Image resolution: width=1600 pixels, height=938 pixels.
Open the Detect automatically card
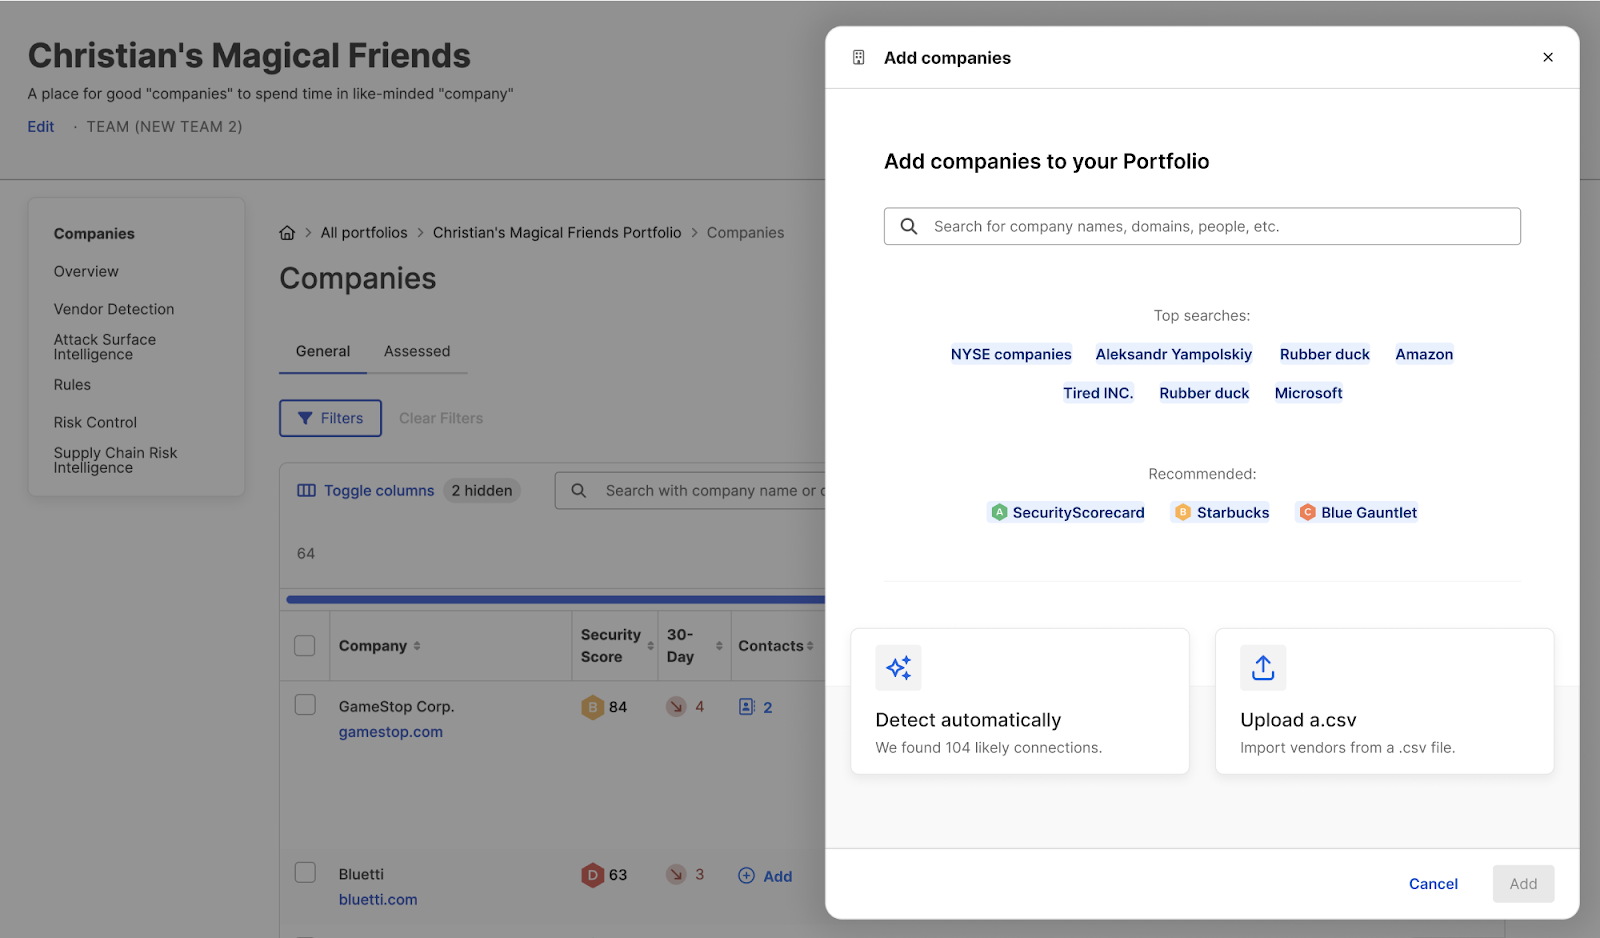pyautogui.click(x=1020, y=701)
